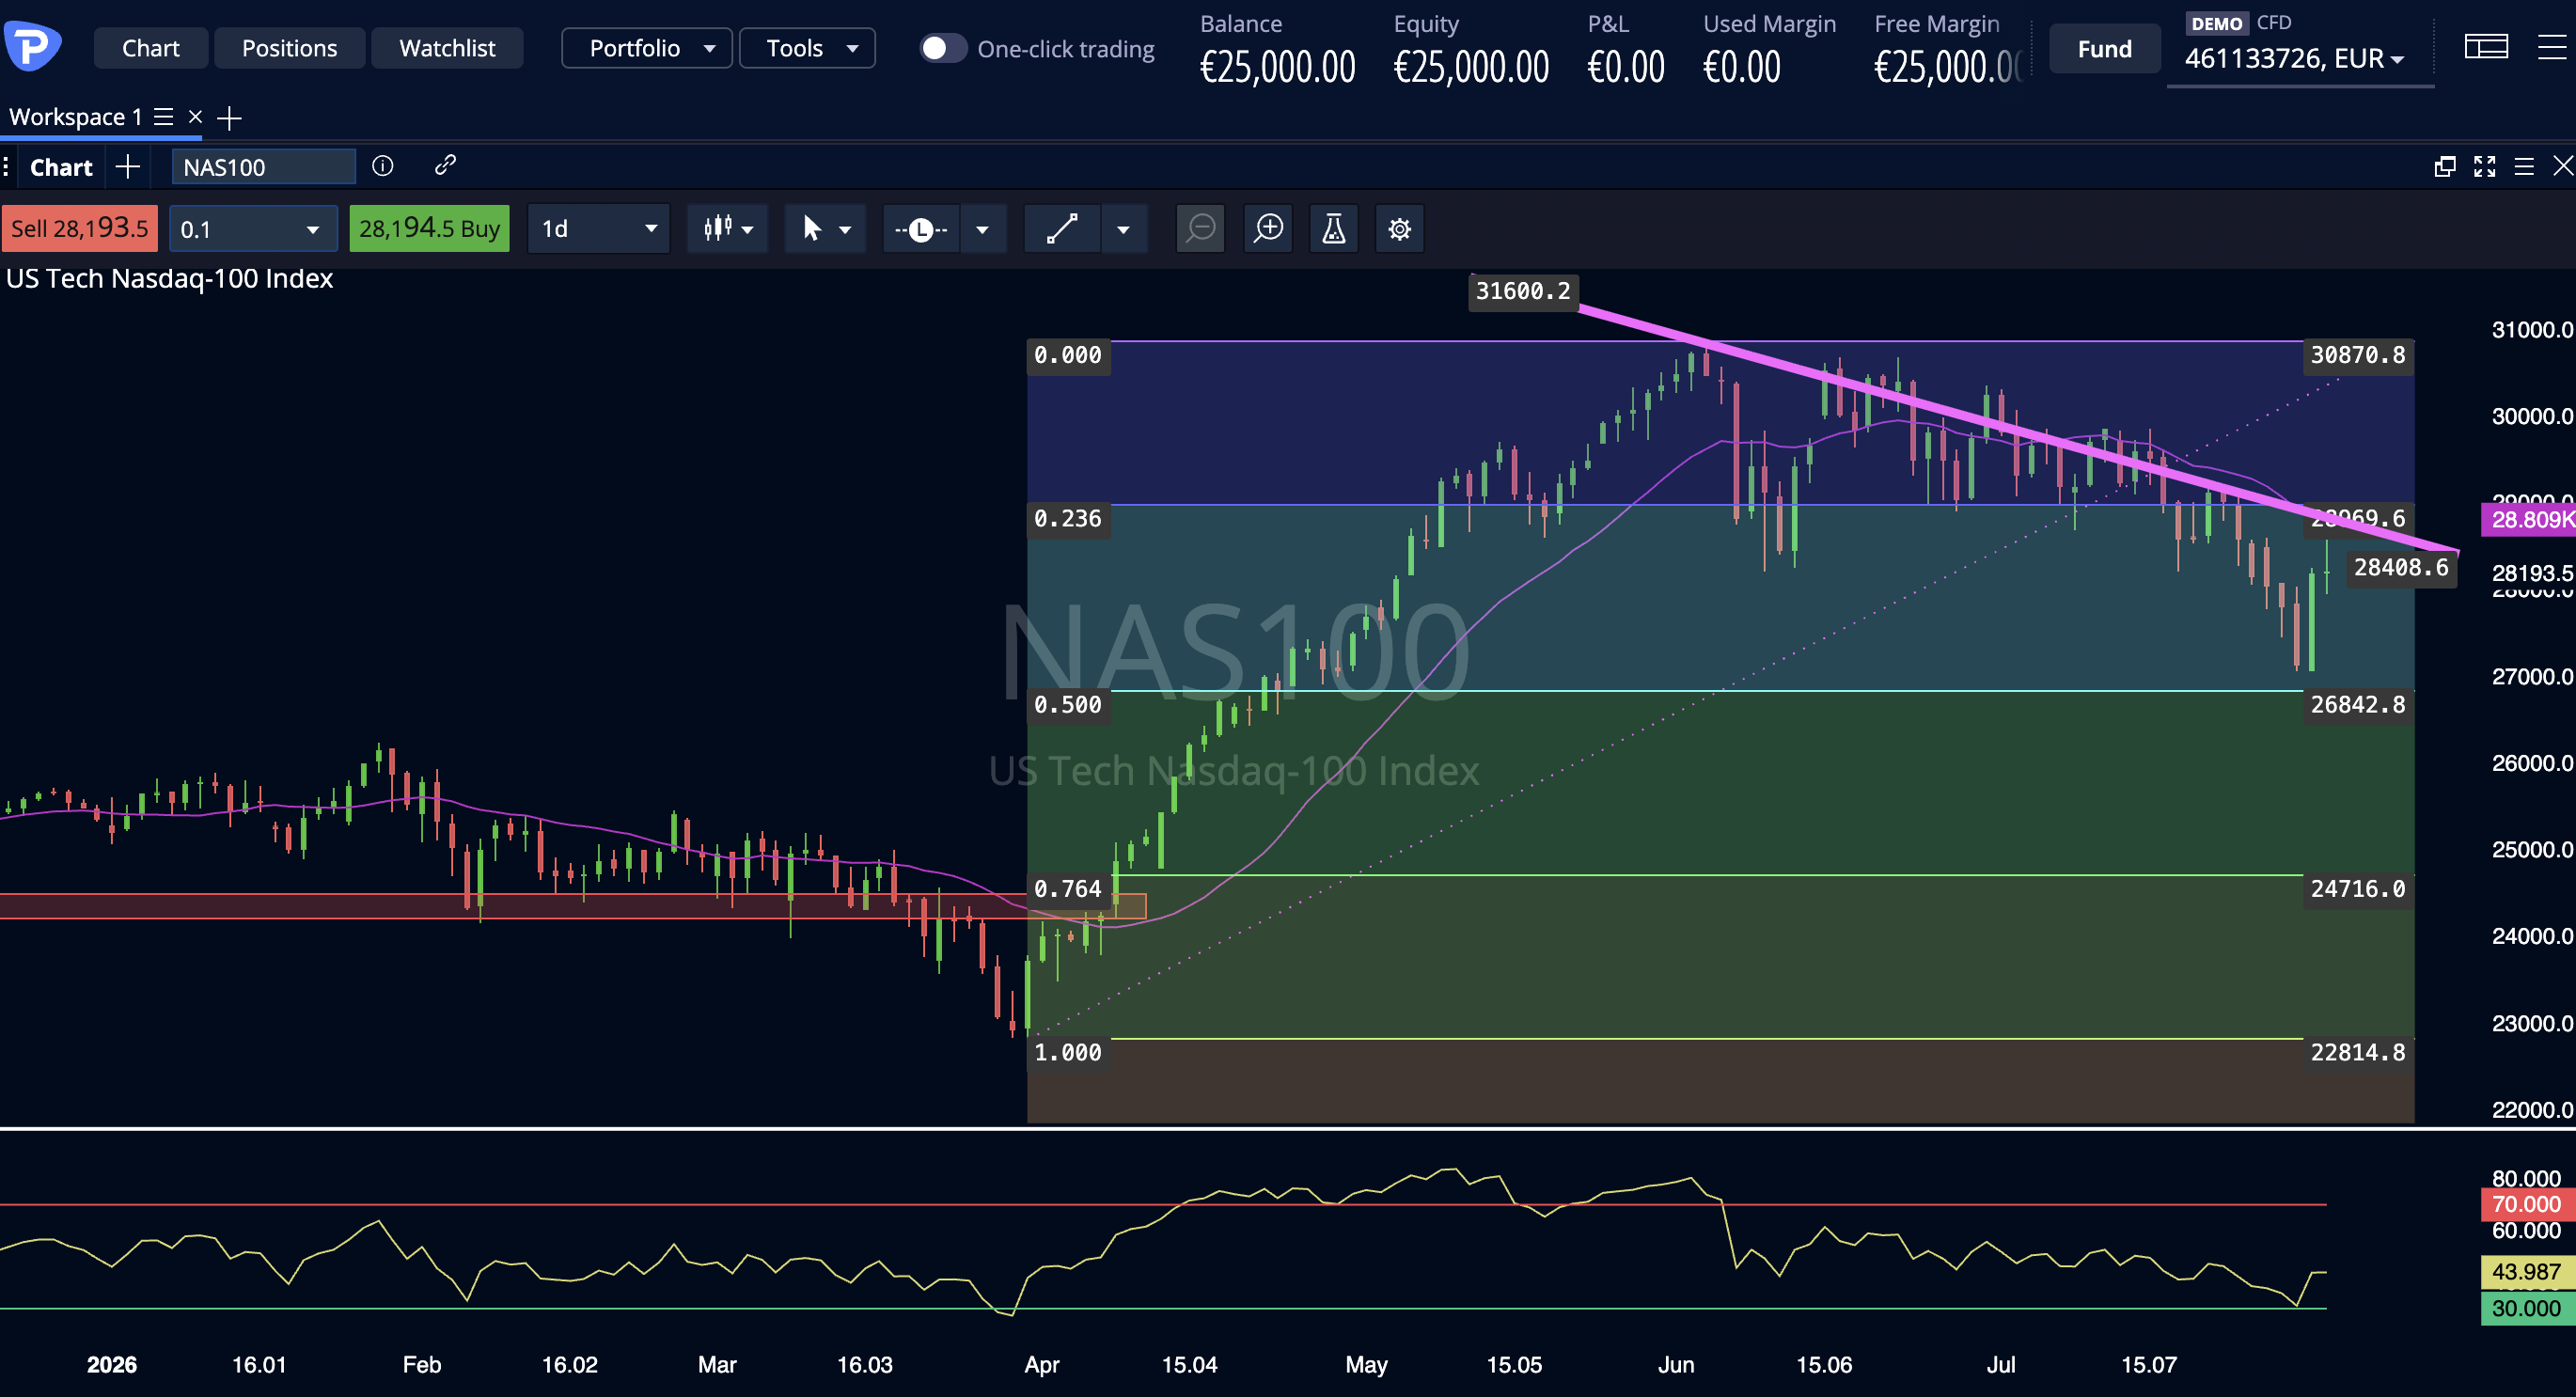The width and height of the screenshot is (2576, 1397).
Task: Open the 0.1 volume dropdown
Action: click(251, 229)
